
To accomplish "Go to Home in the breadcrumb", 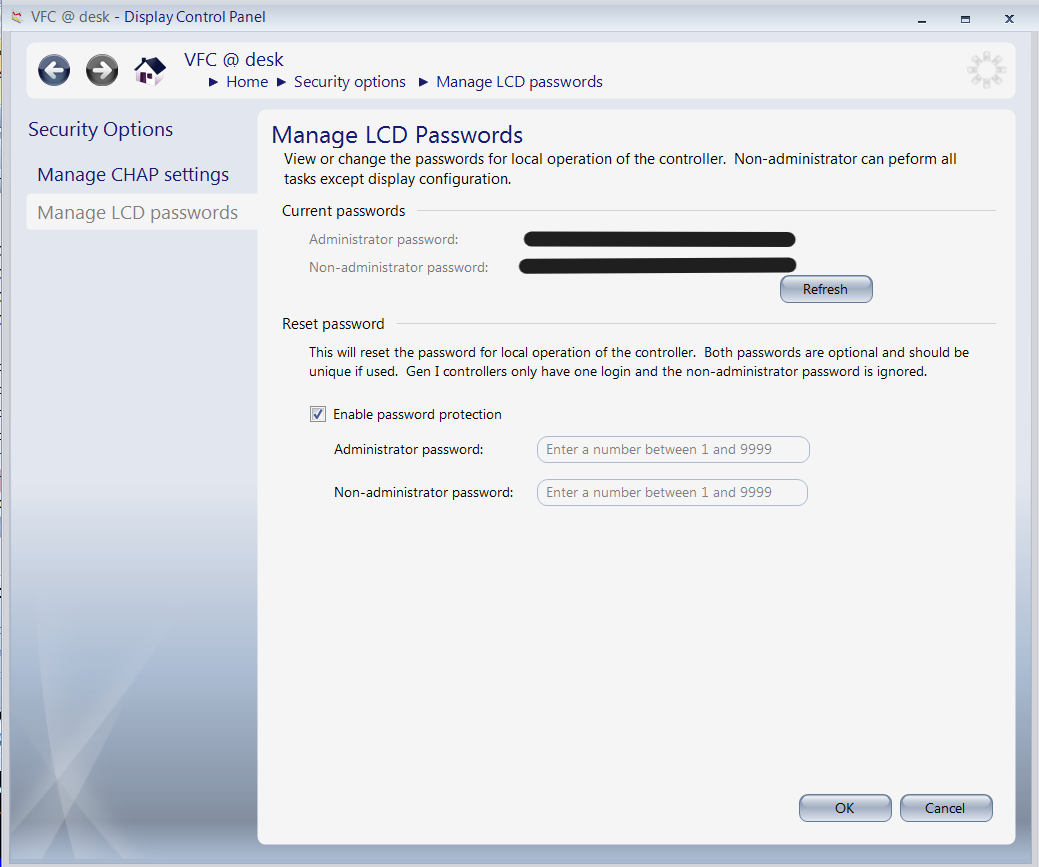I will pyautogui.click(x=247, y=82).
